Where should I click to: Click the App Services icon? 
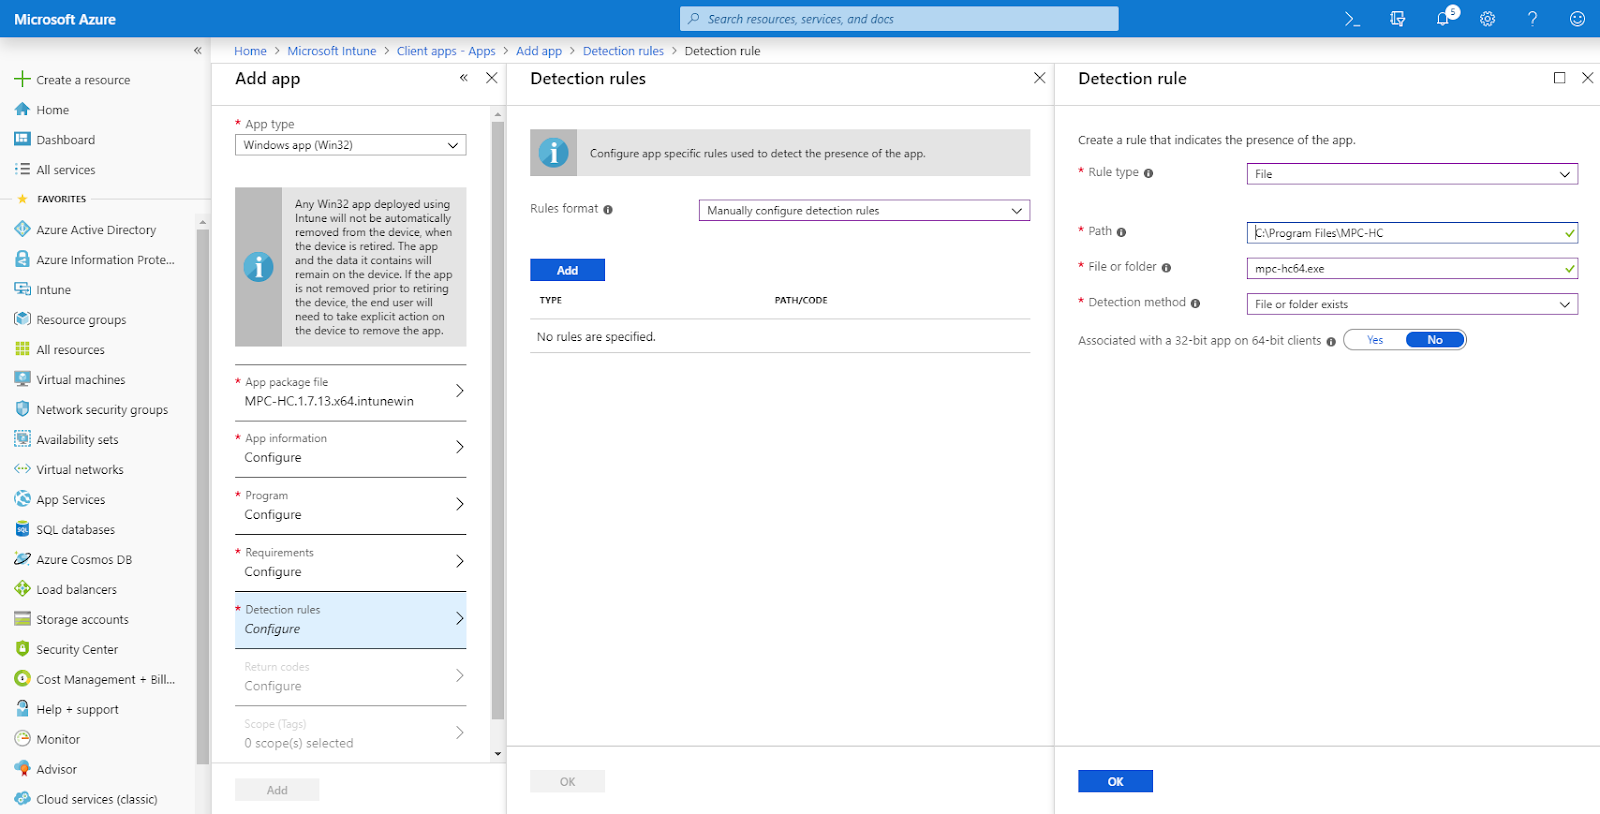(x=22, y=499)
